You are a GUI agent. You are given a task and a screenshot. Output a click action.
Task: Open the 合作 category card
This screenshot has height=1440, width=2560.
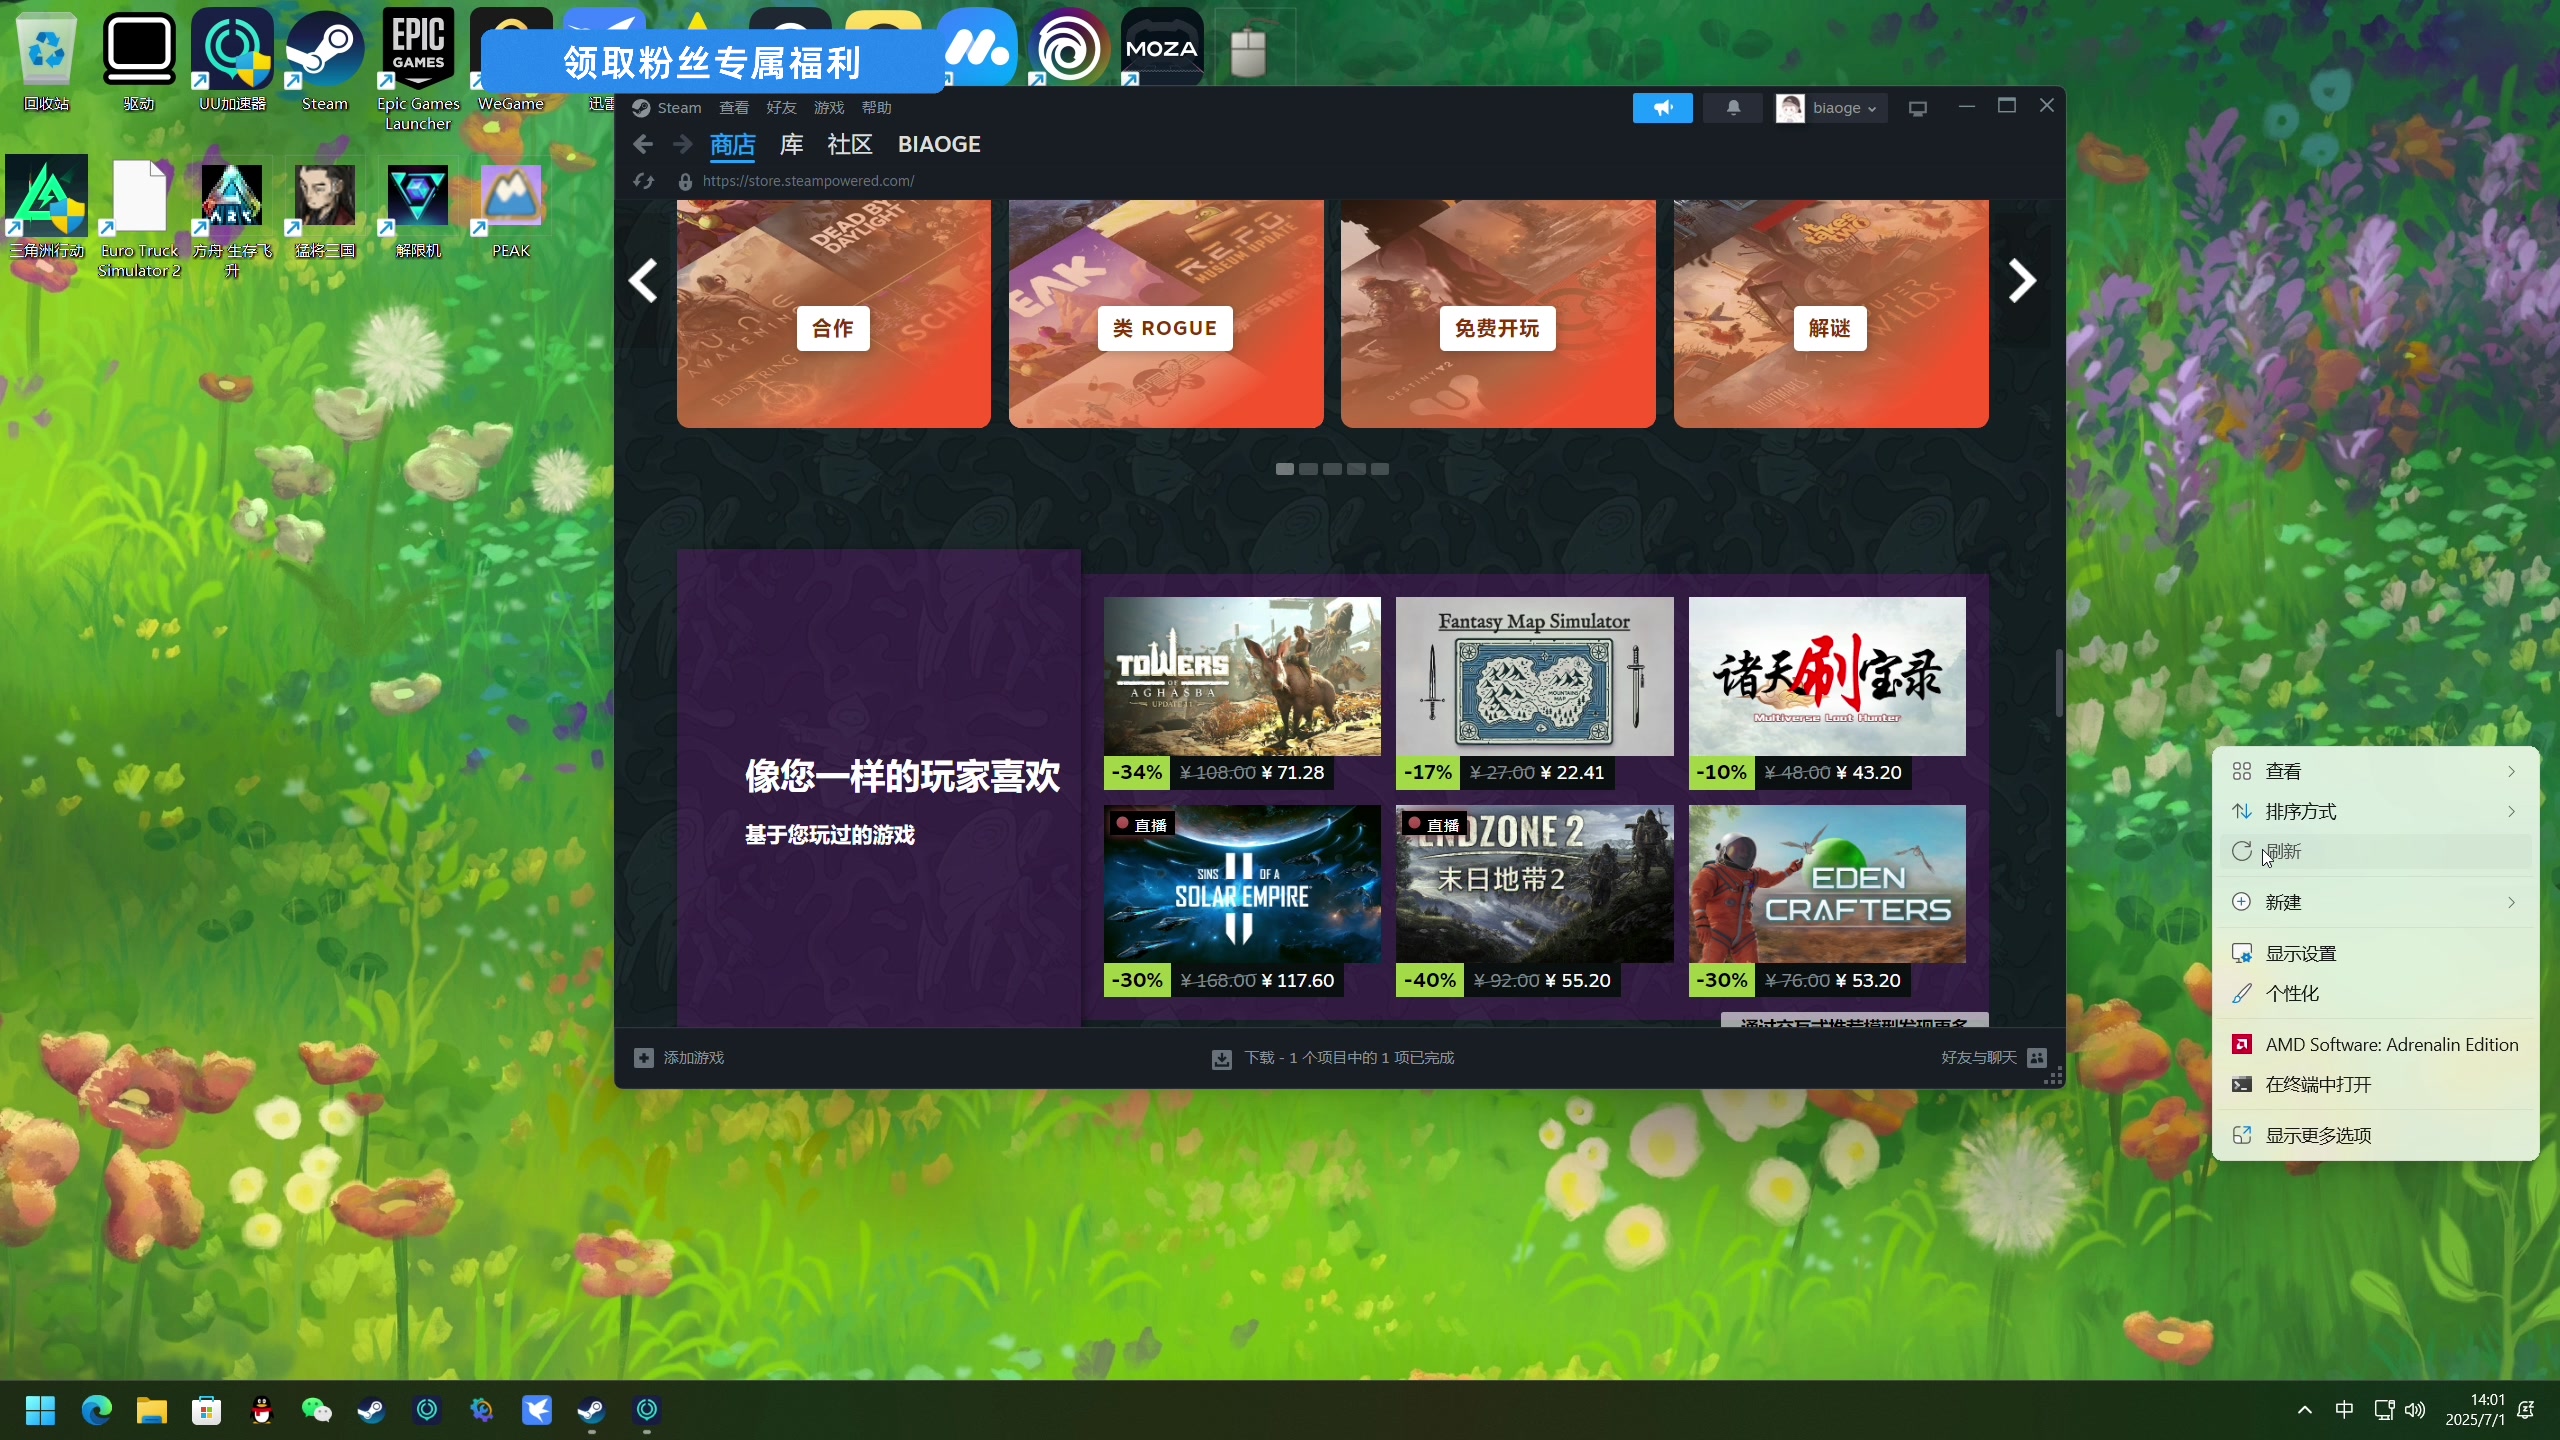(x=833, y=314)
